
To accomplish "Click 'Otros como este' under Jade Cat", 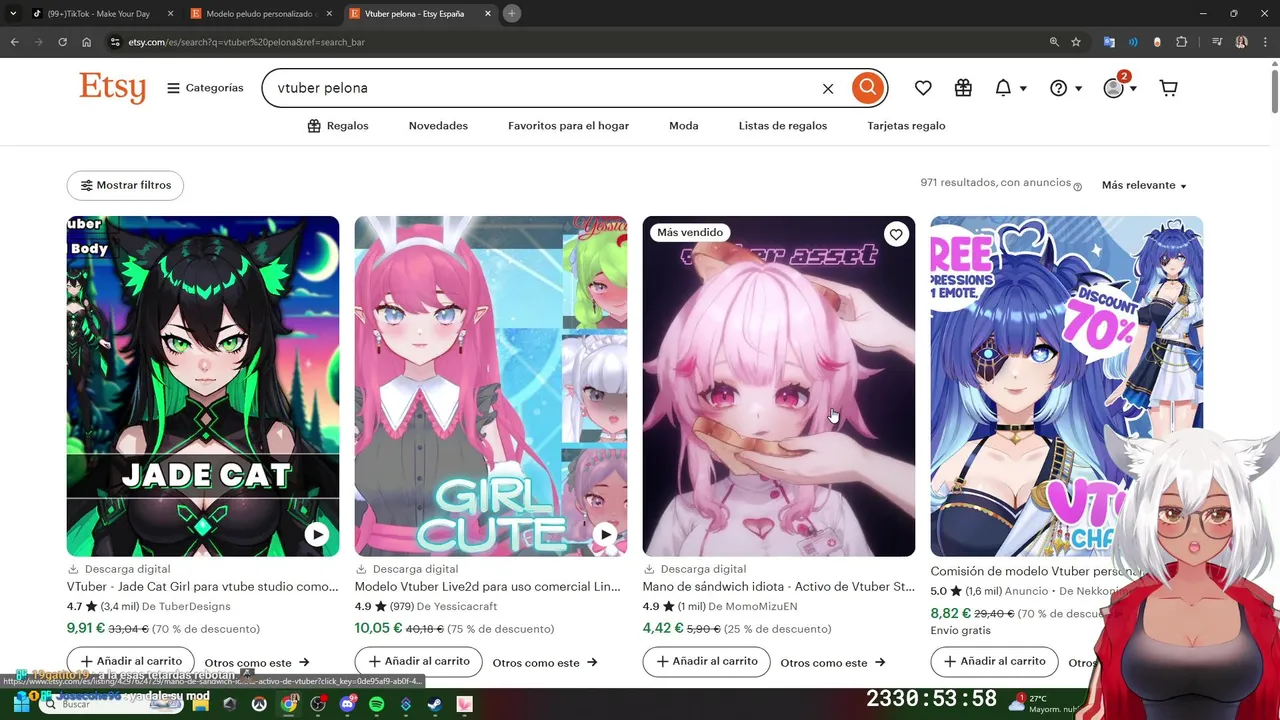I will (x=257, y=663).
